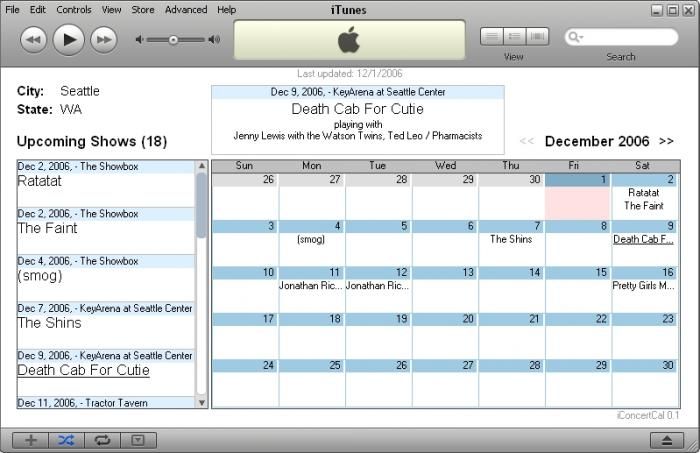Click the Upcoming Shows (18) heading

pos(92,141)
